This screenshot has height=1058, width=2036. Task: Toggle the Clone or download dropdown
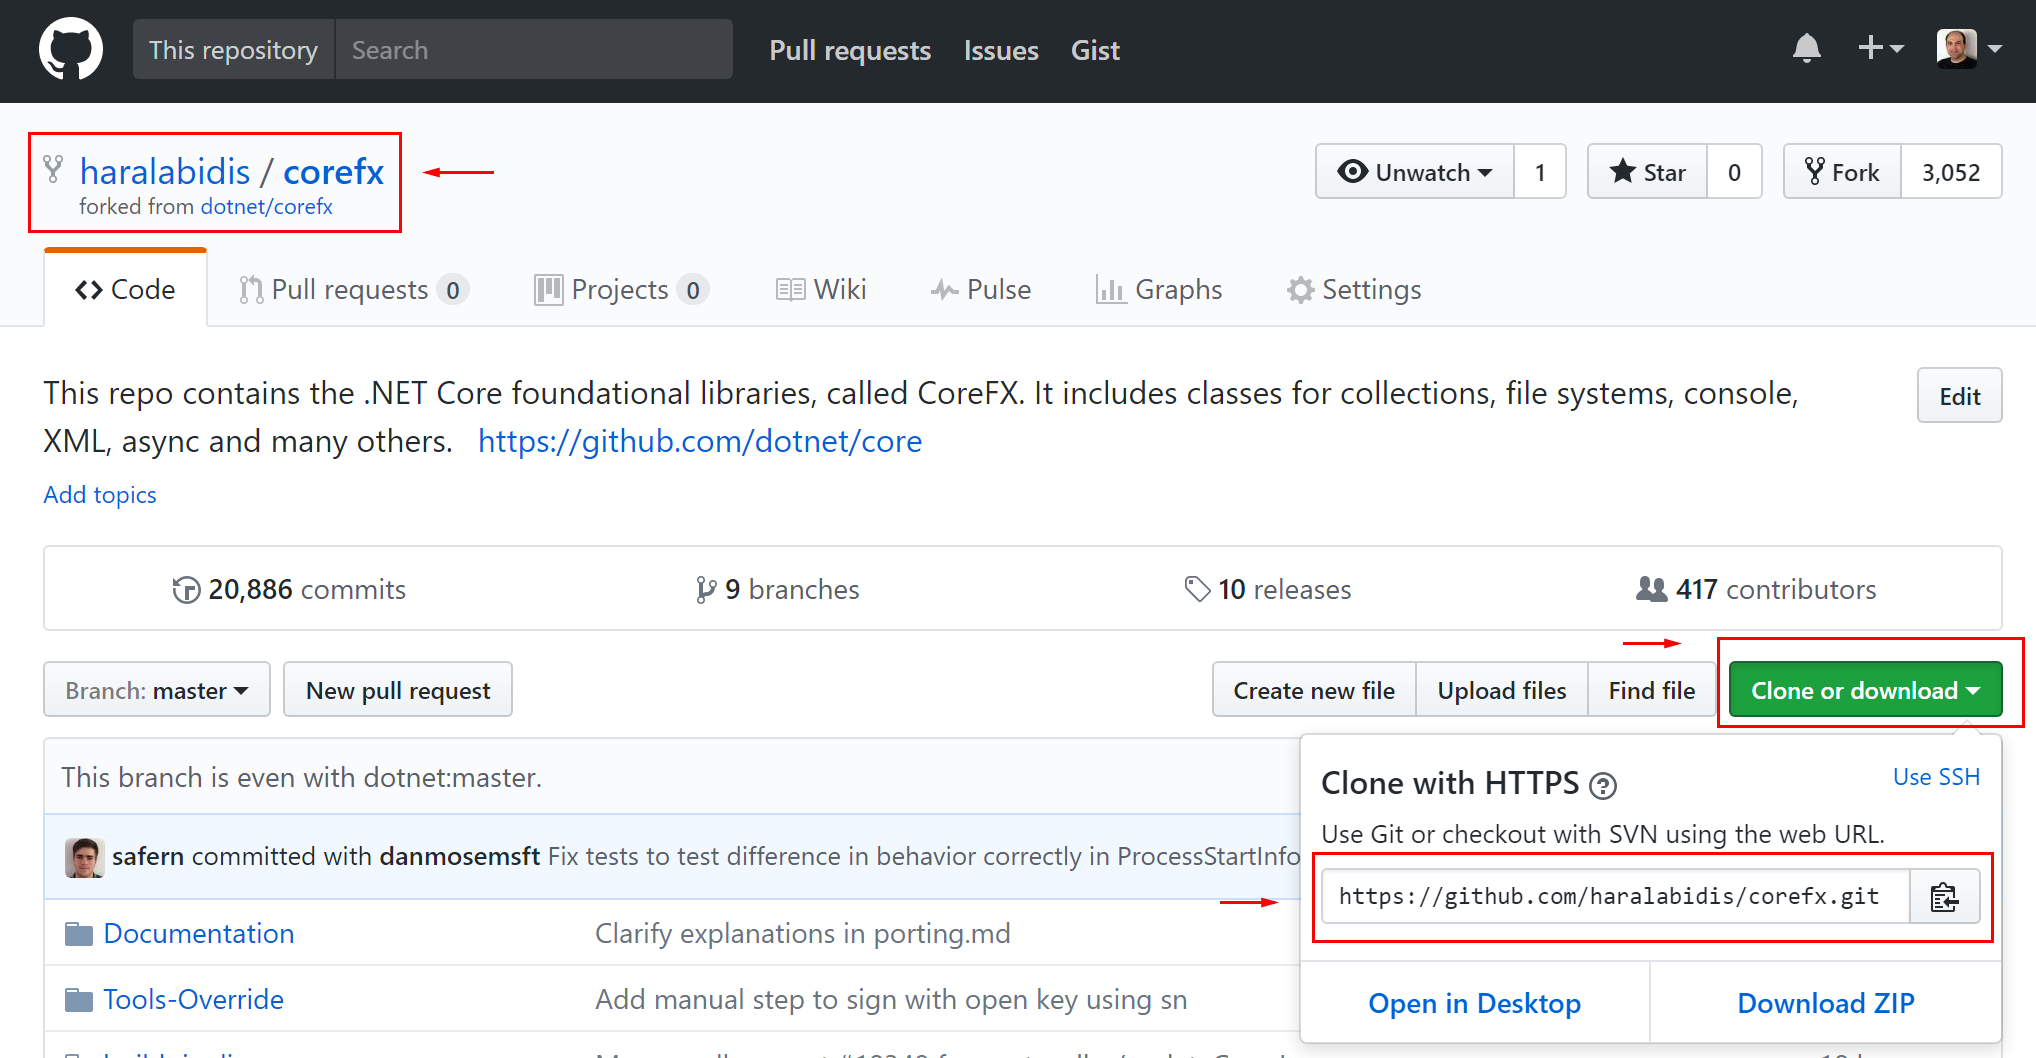(1865, 690)
